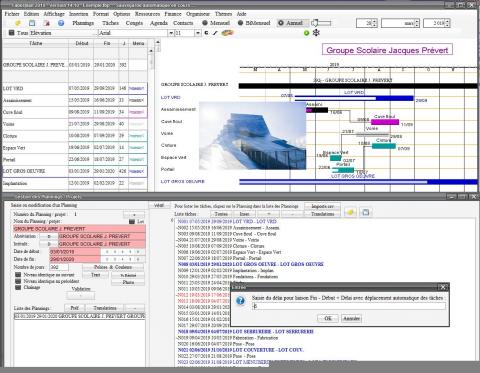Viewport: 480px width, 373px height.
Task: Click the yellow open-folder toolbar icon
Action: [18, 23]
